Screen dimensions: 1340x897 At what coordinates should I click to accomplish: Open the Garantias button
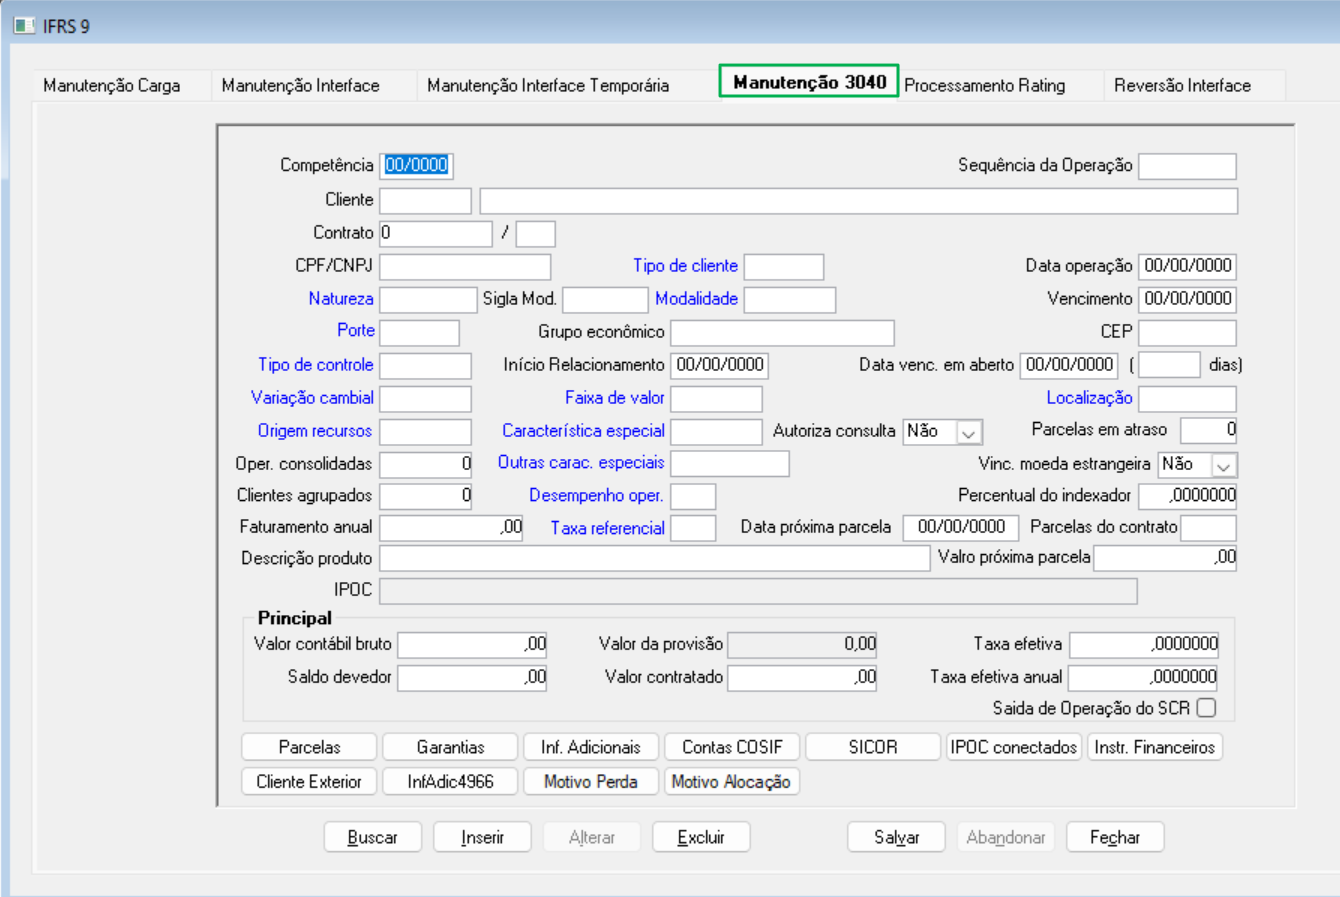click(450, 747)
